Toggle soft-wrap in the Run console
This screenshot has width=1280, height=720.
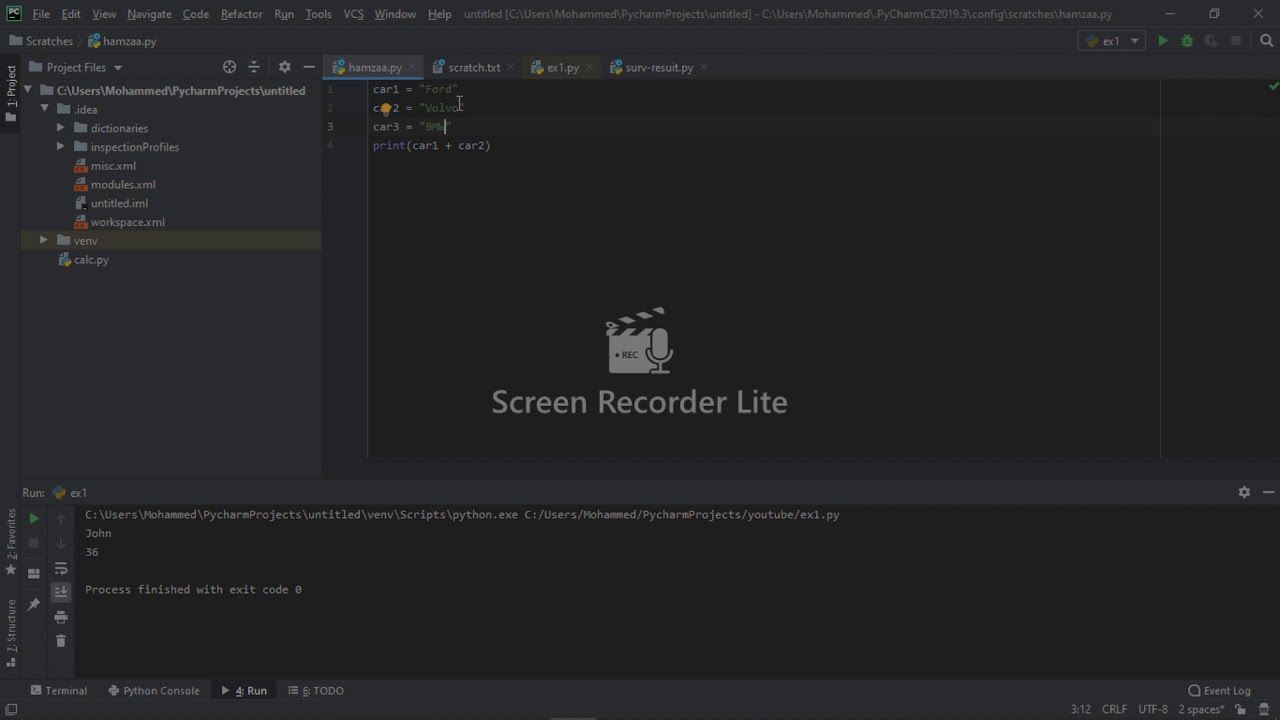click(x=60, y=568)
